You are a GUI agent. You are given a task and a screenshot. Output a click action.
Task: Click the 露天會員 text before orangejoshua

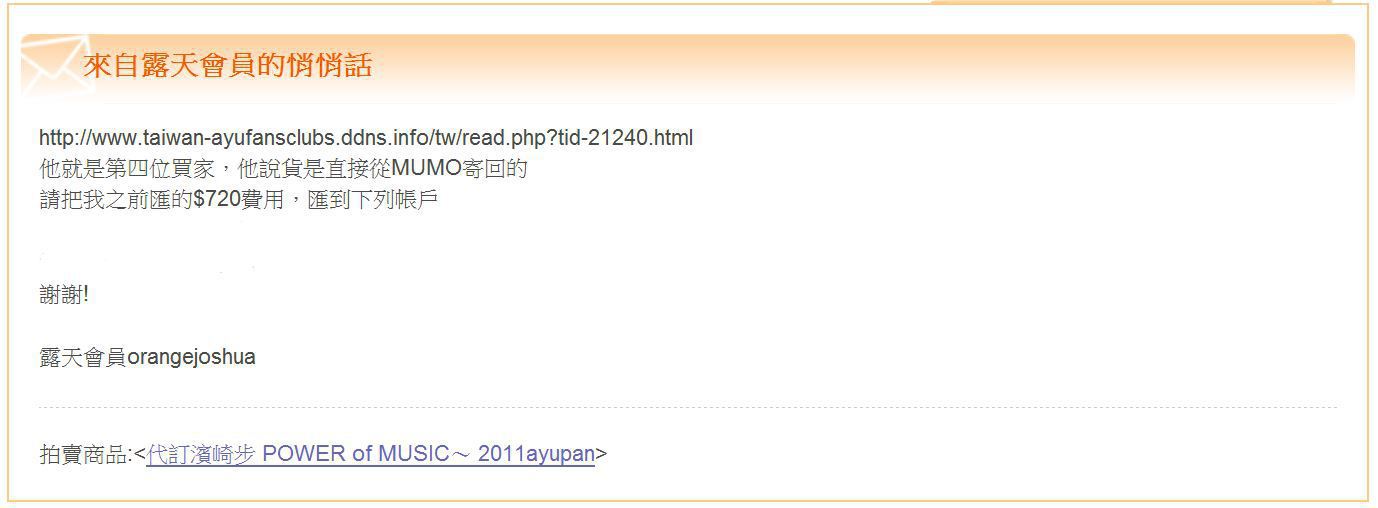coord(83,357)
